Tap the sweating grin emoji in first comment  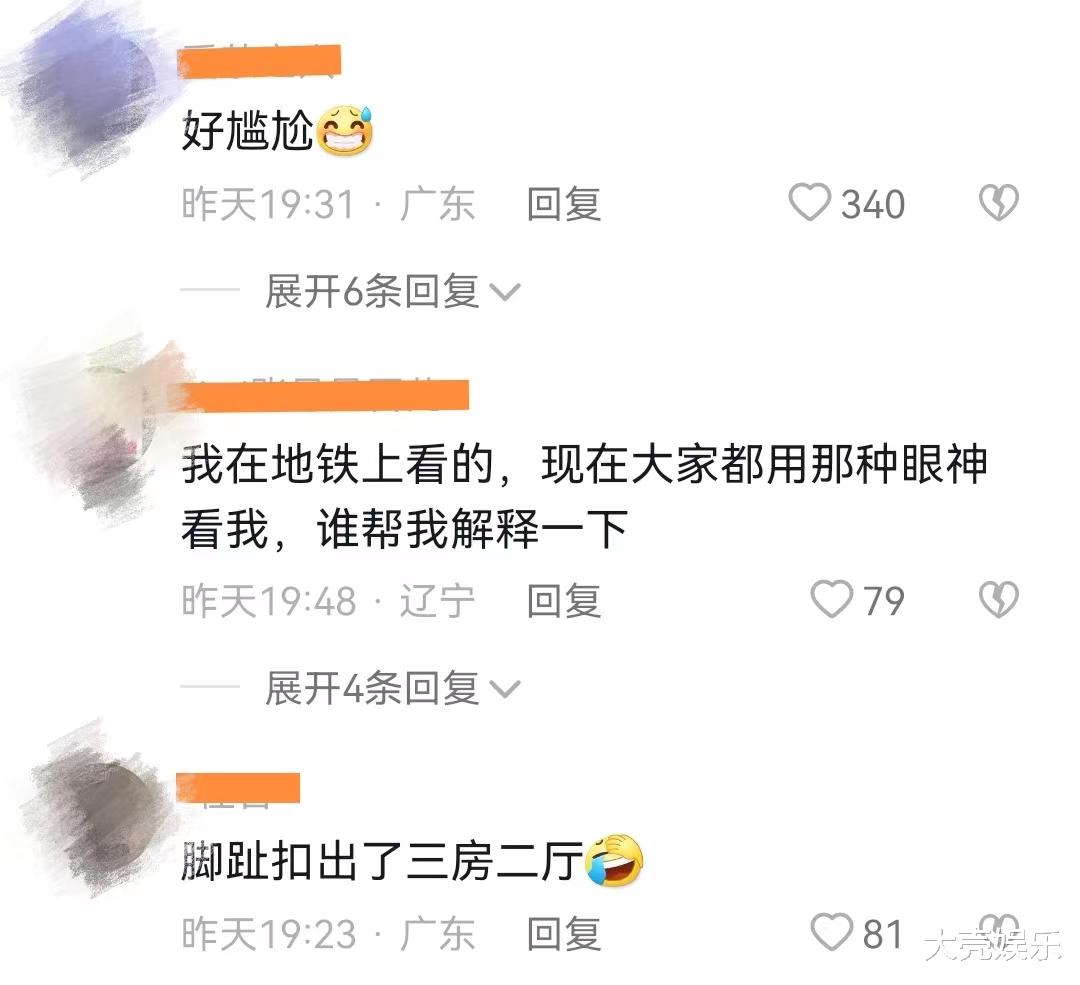(344, 130)
